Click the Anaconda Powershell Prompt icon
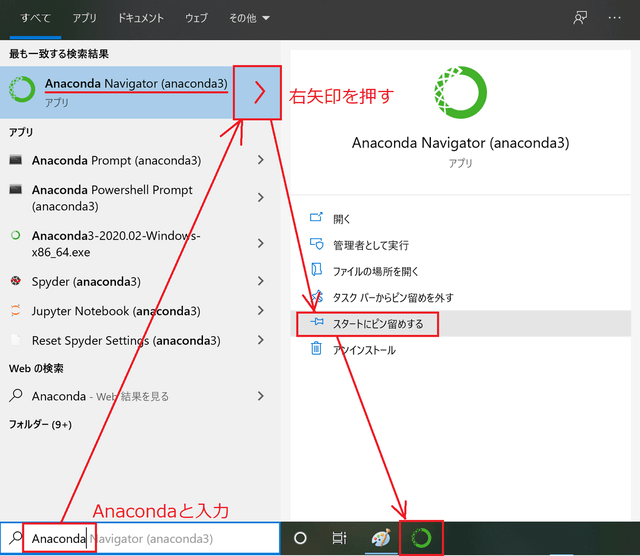This screenshot has height=556, width=640. [16, 189]
